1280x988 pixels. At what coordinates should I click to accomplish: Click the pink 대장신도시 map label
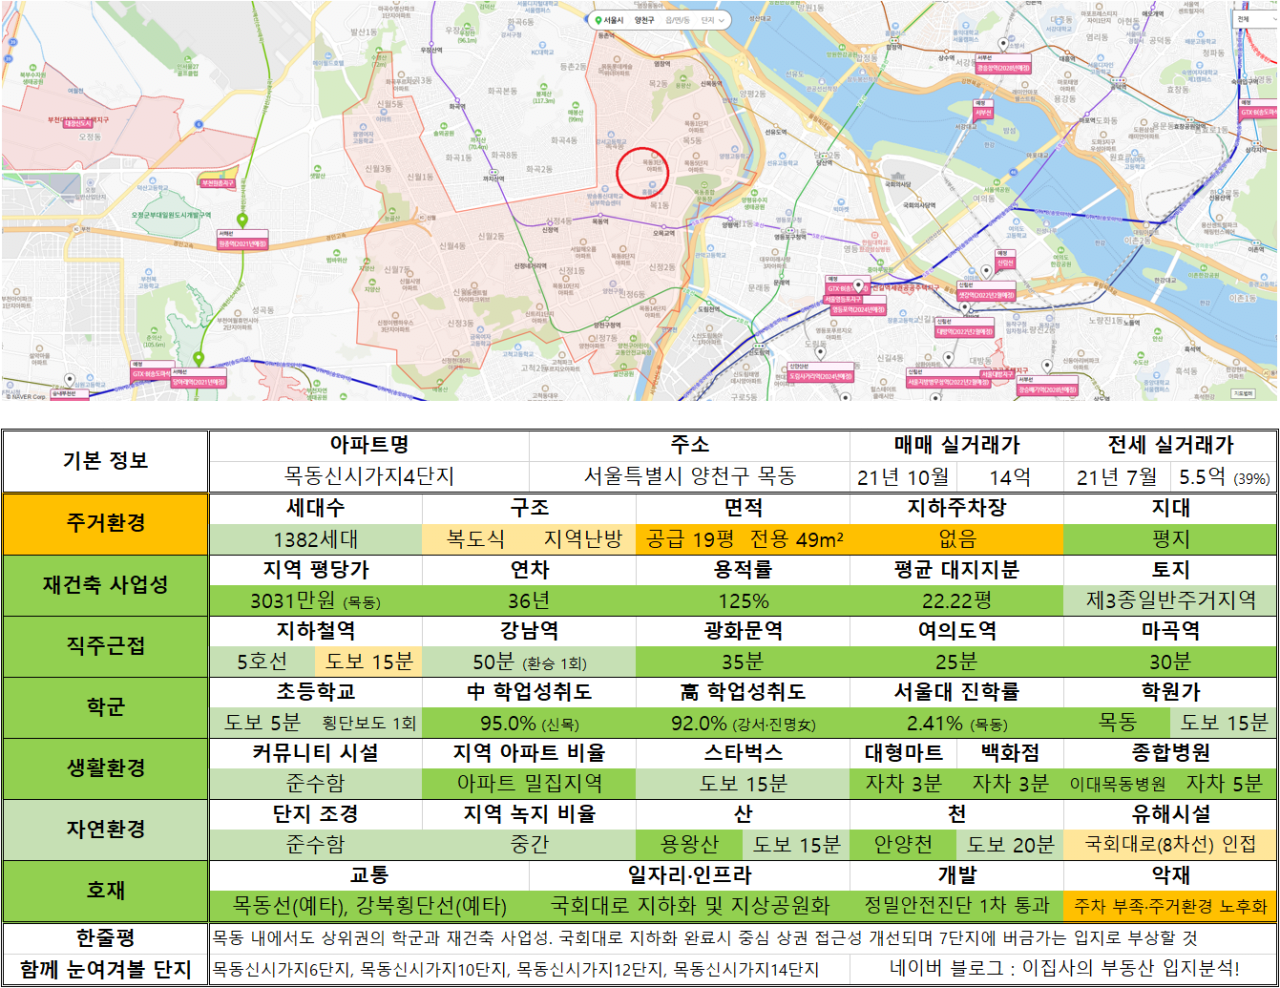pyautogui.click(x=77, y=124)
